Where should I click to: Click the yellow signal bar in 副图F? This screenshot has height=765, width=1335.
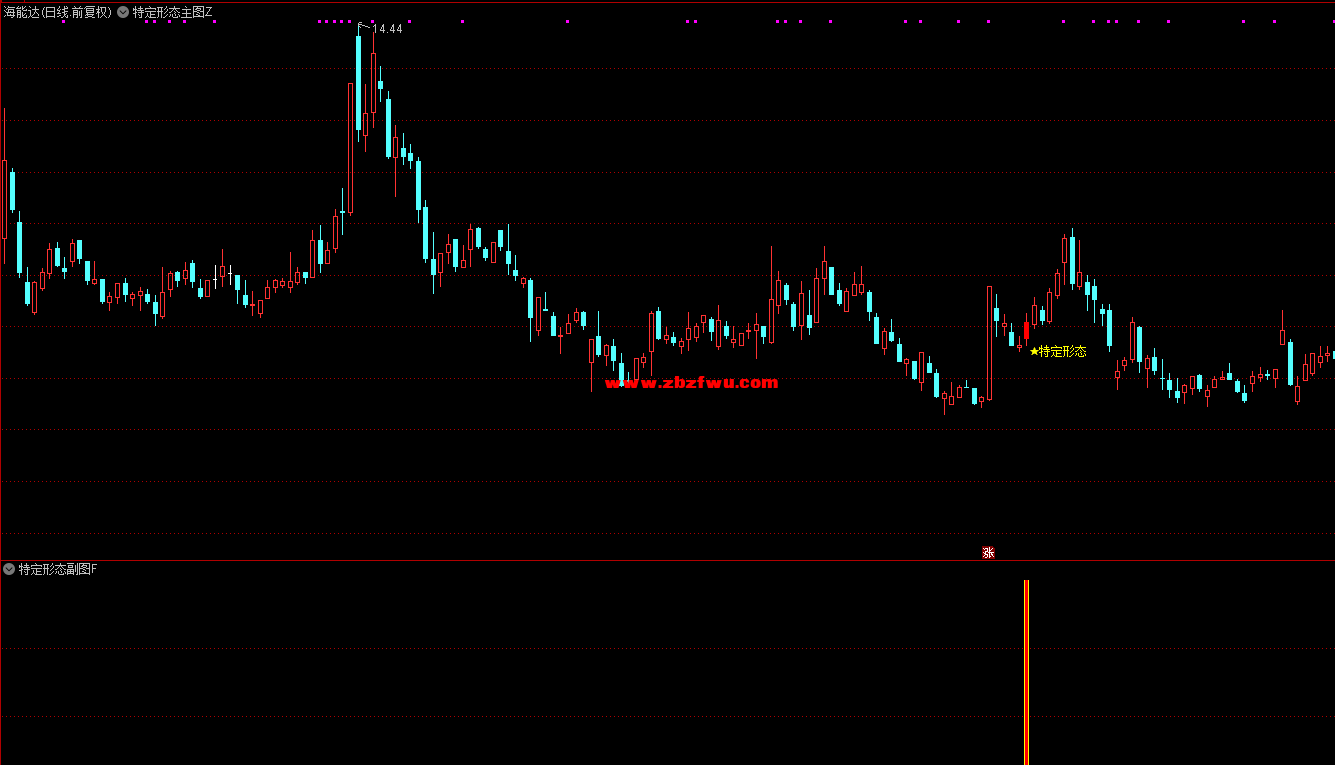pos(1026,672)
